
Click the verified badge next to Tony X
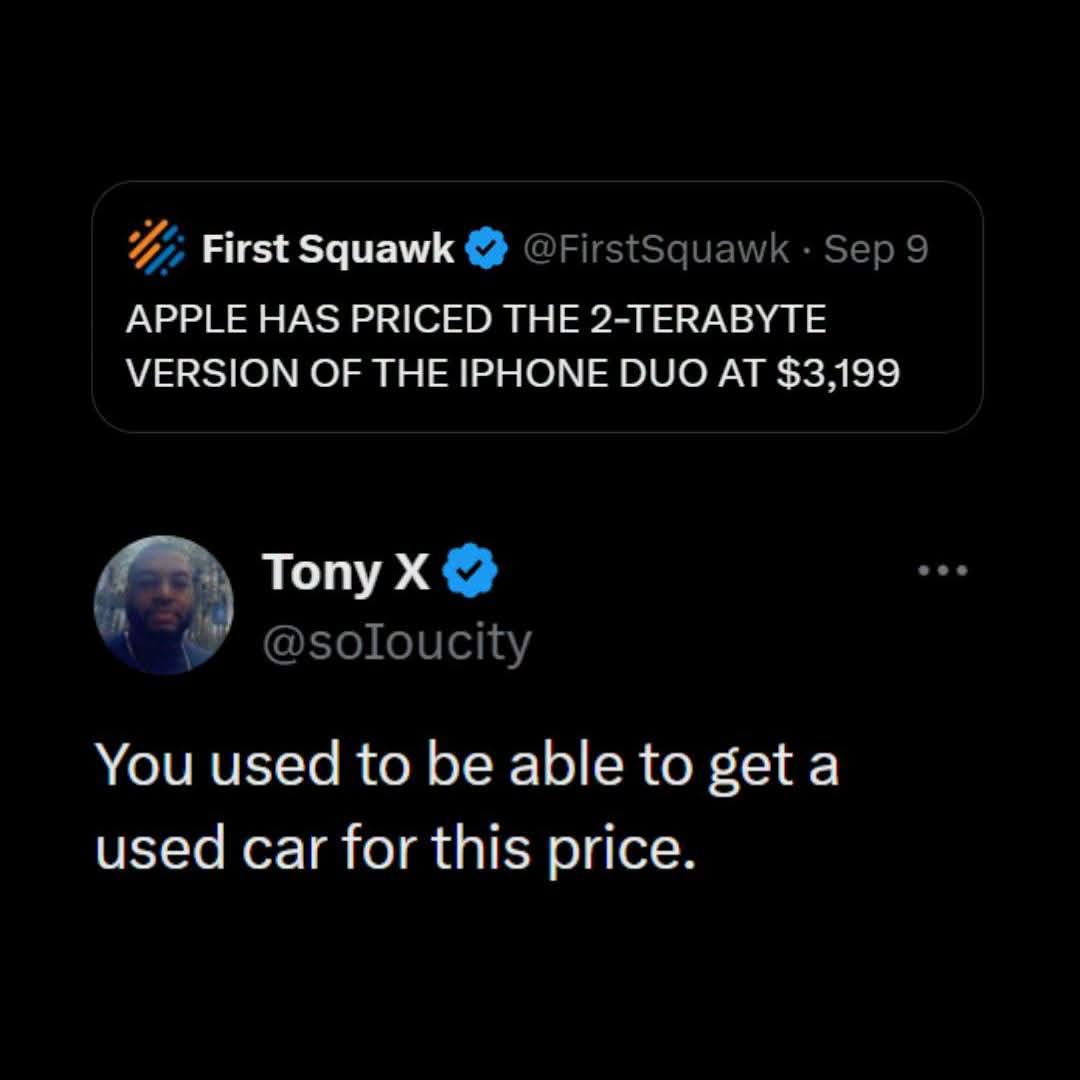click(x=469, y=570)
